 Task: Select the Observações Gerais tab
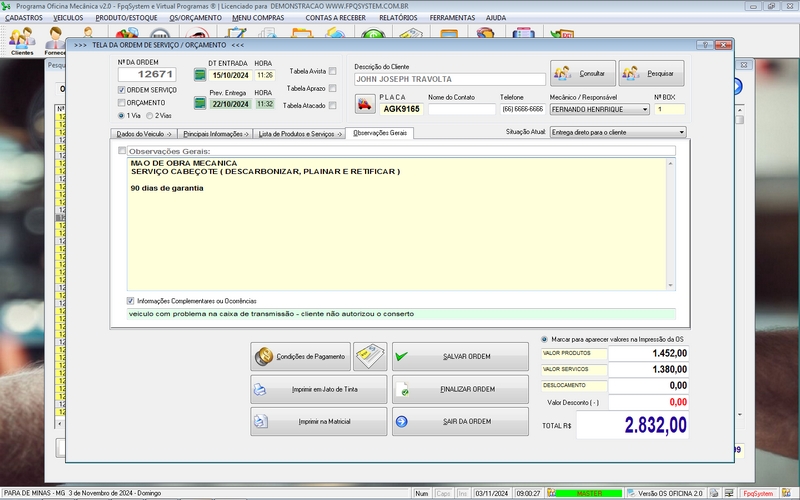380,133
